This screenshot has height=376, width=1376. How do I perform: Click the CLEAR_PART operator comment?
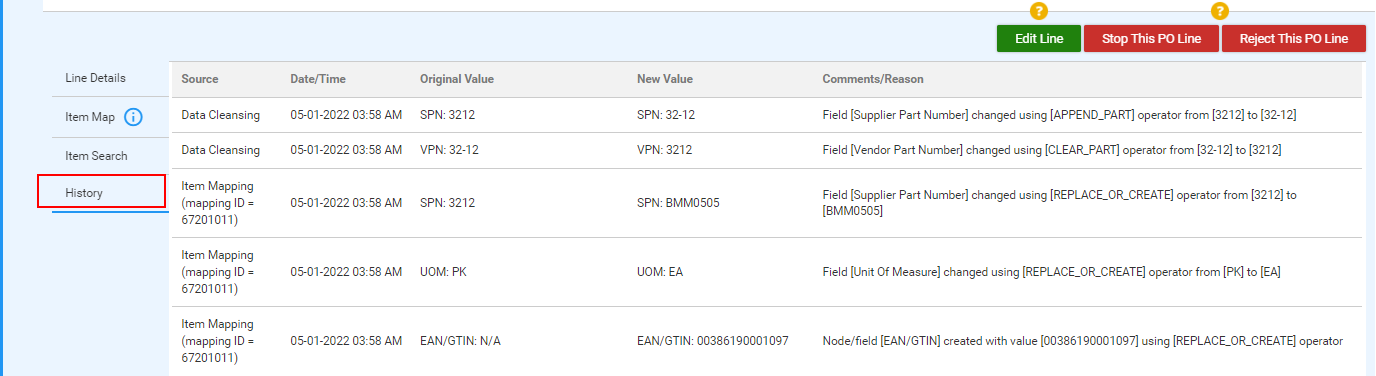tap(1052, 150)
